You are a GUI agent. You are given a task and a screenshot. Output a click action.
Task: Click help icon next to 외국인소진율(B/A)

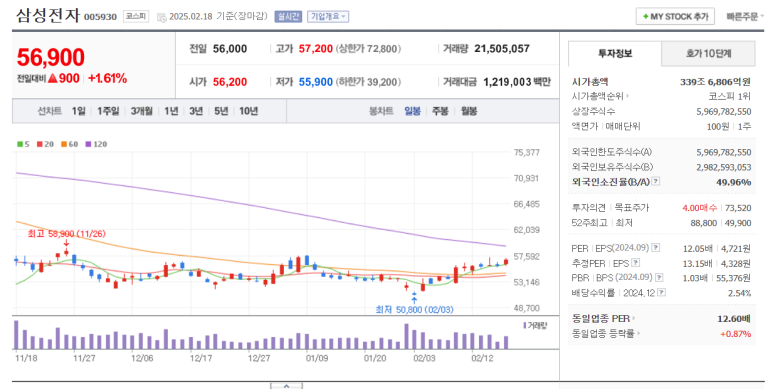tap(655, 181)
